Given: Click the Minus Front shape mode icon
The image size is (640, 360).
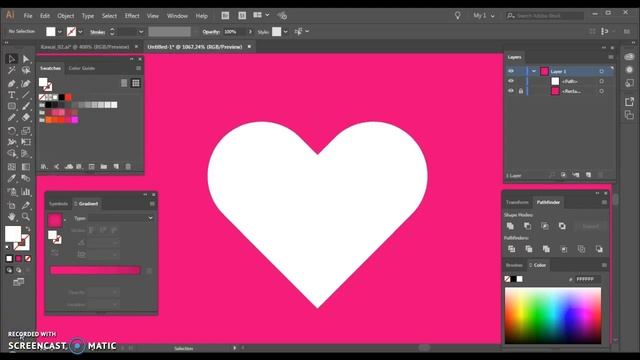Looking at the screenshot, I should click(527, 226).
